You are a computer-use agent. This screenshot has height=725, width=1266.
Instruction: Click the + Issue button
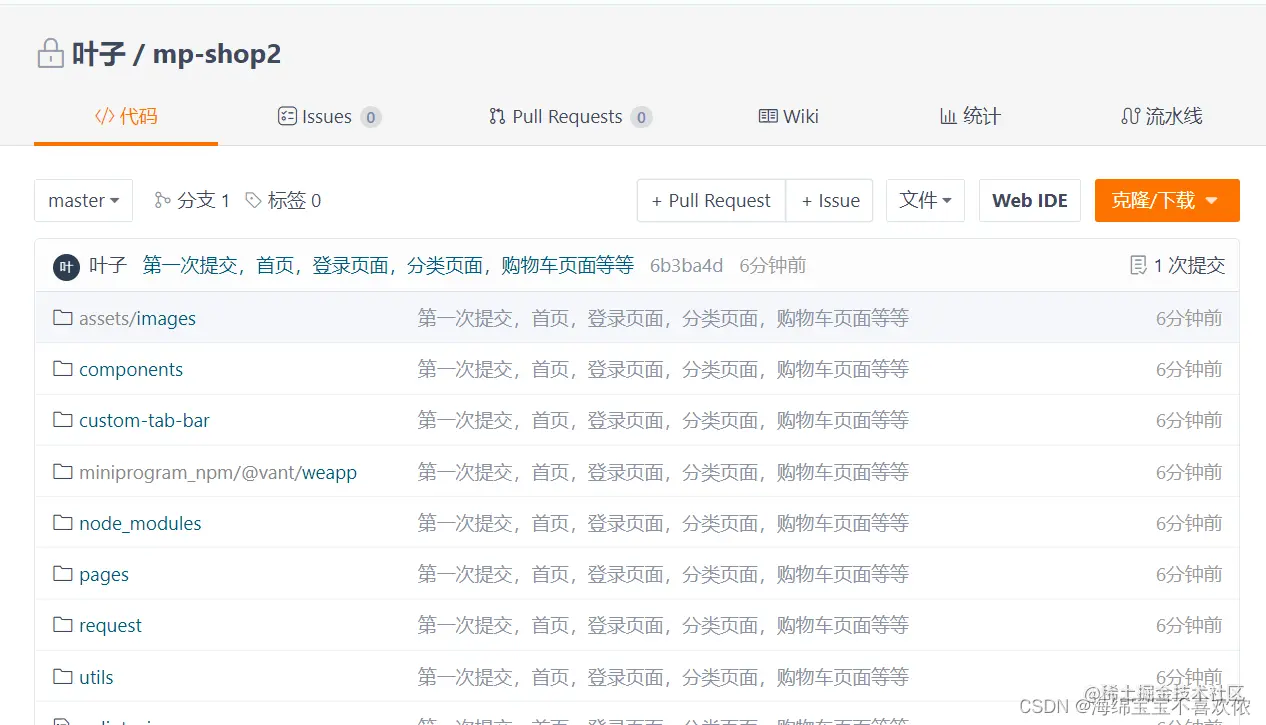[x=830, y=200]
